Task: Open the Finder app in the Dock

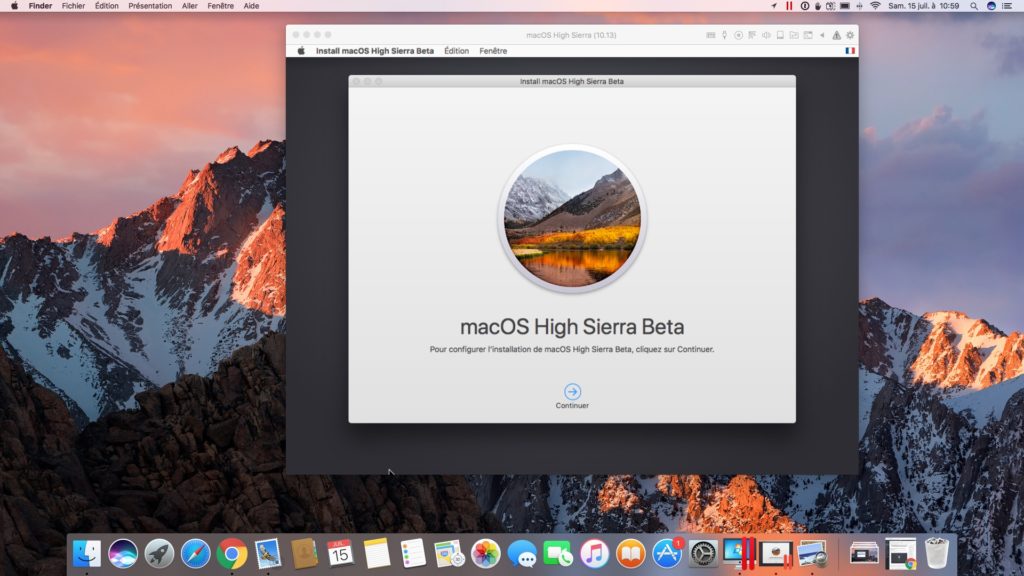Action: click(87, 554)
